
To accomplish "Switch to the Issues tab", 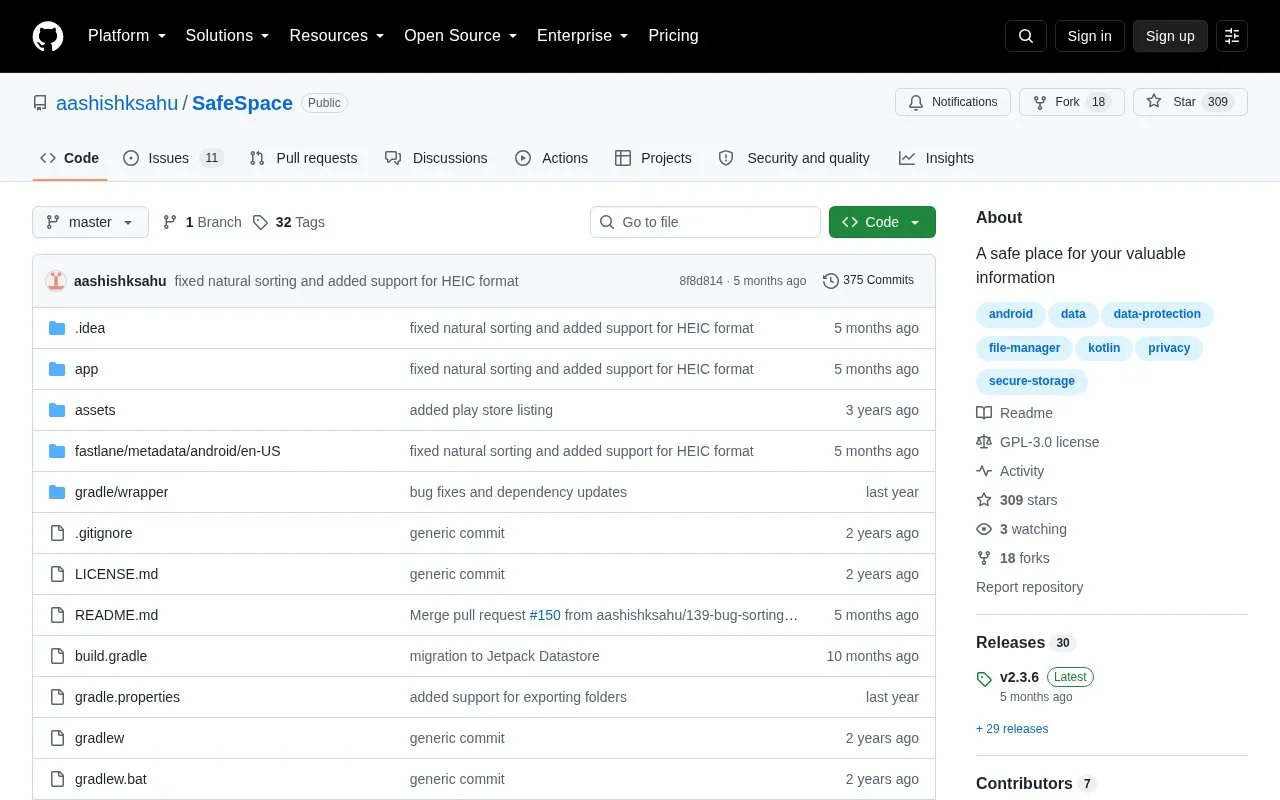I will coord(173,158).
